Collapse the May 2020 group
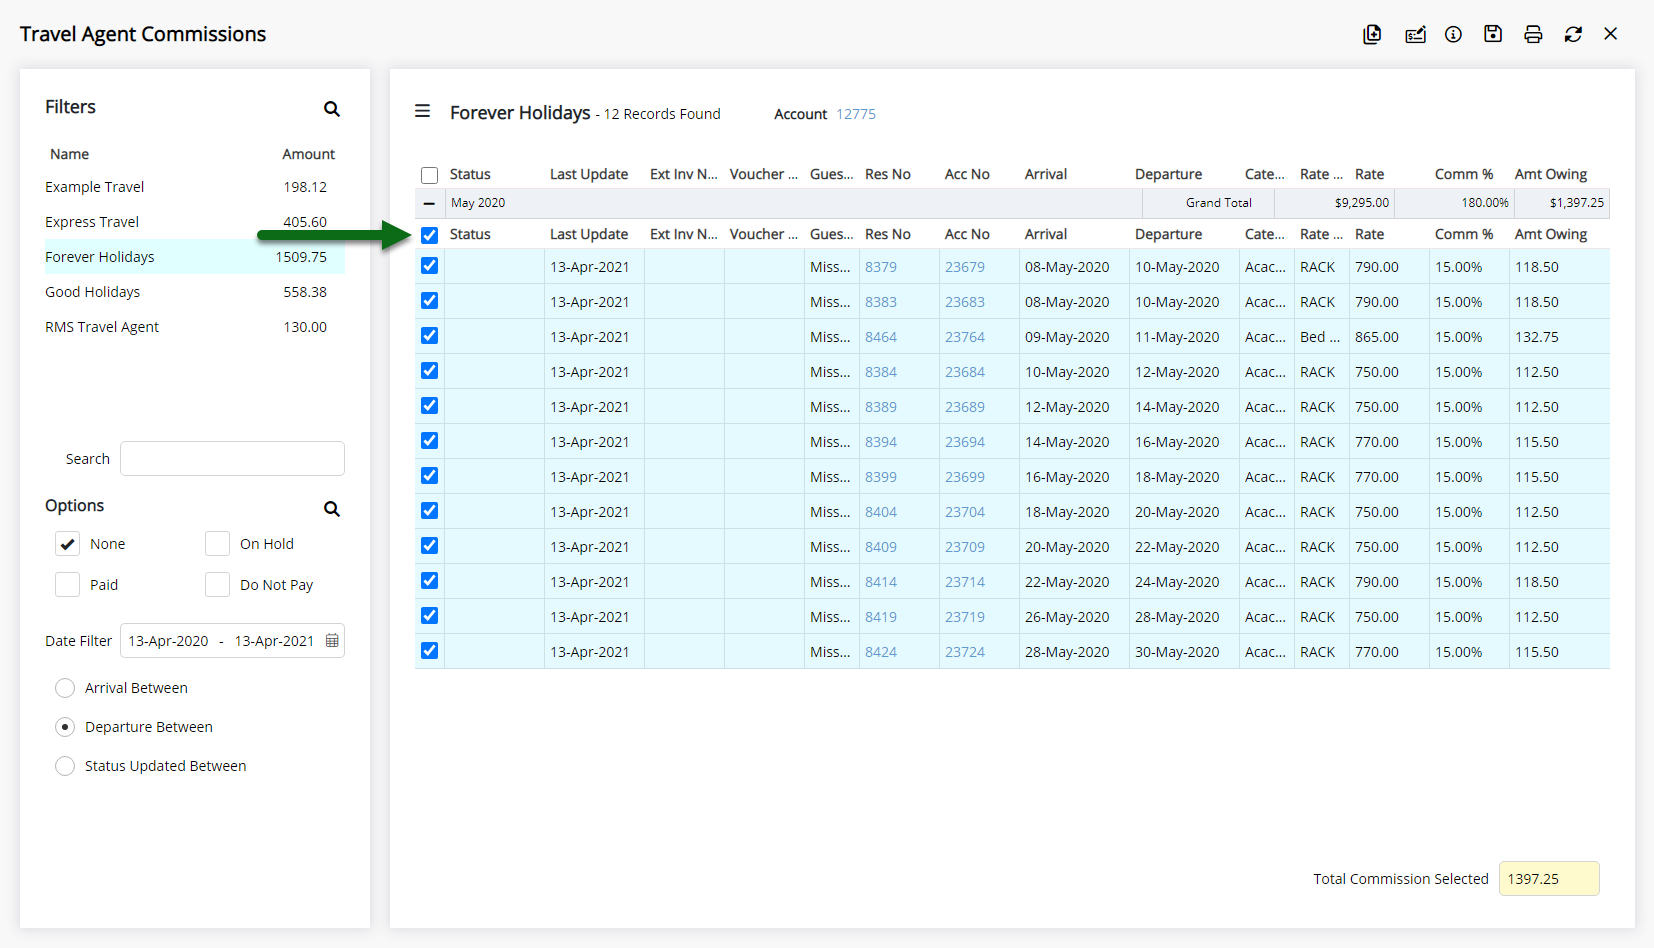This screenshot has height=948, width=1654. pyautogui.click(x=429, y=203)
